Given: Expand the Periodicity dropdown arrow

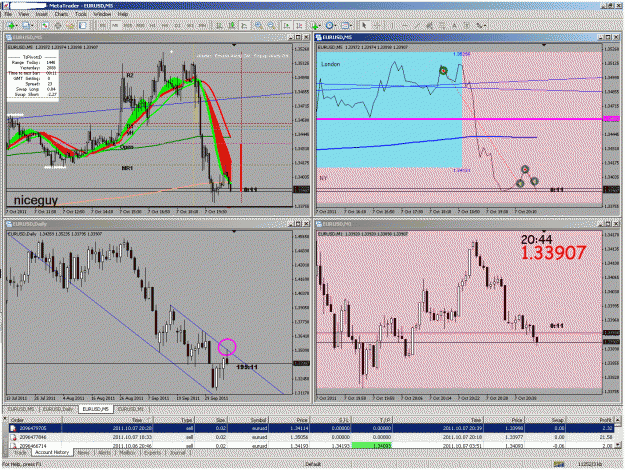Looking at the screenshot, I should (x=336, y=26).
